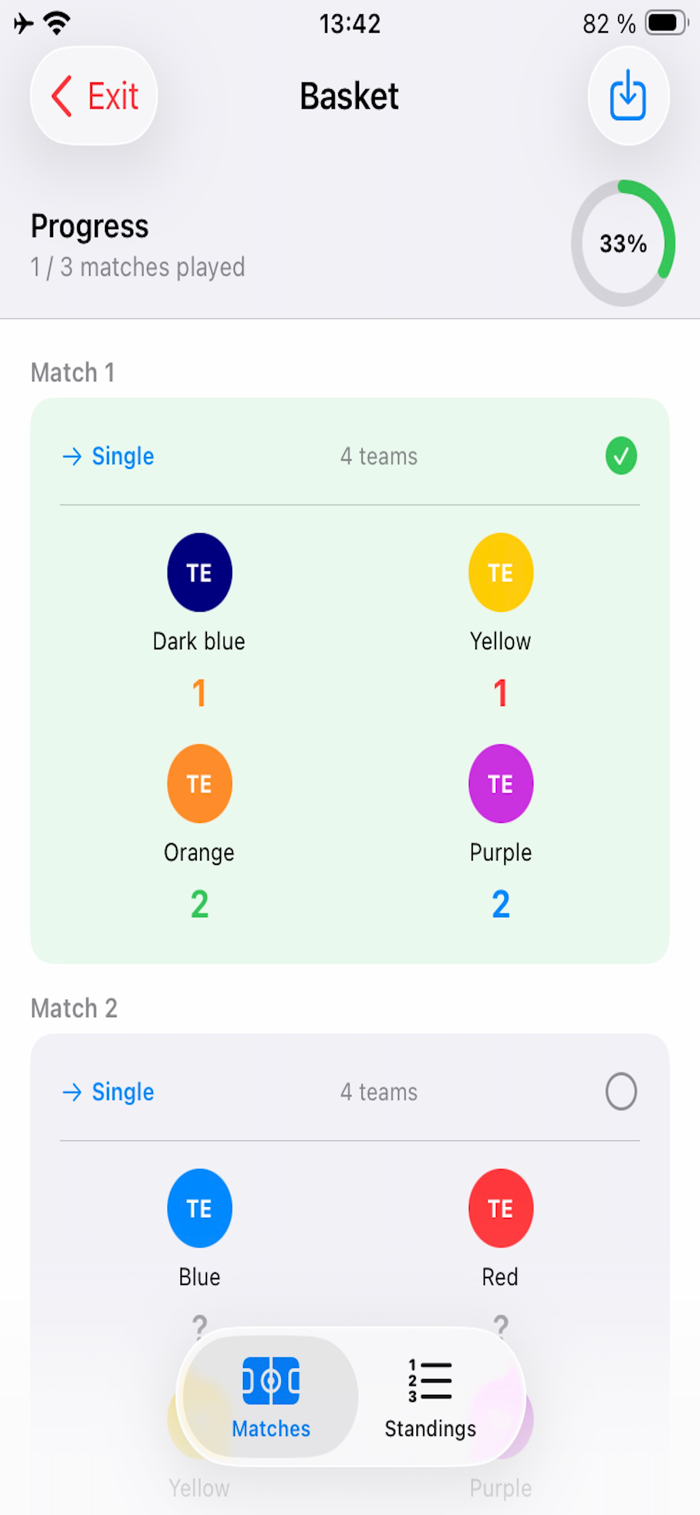This screenshot has width=700, height=1515.
Task: Switch to the Standings tab
Action: [430, 1396]
